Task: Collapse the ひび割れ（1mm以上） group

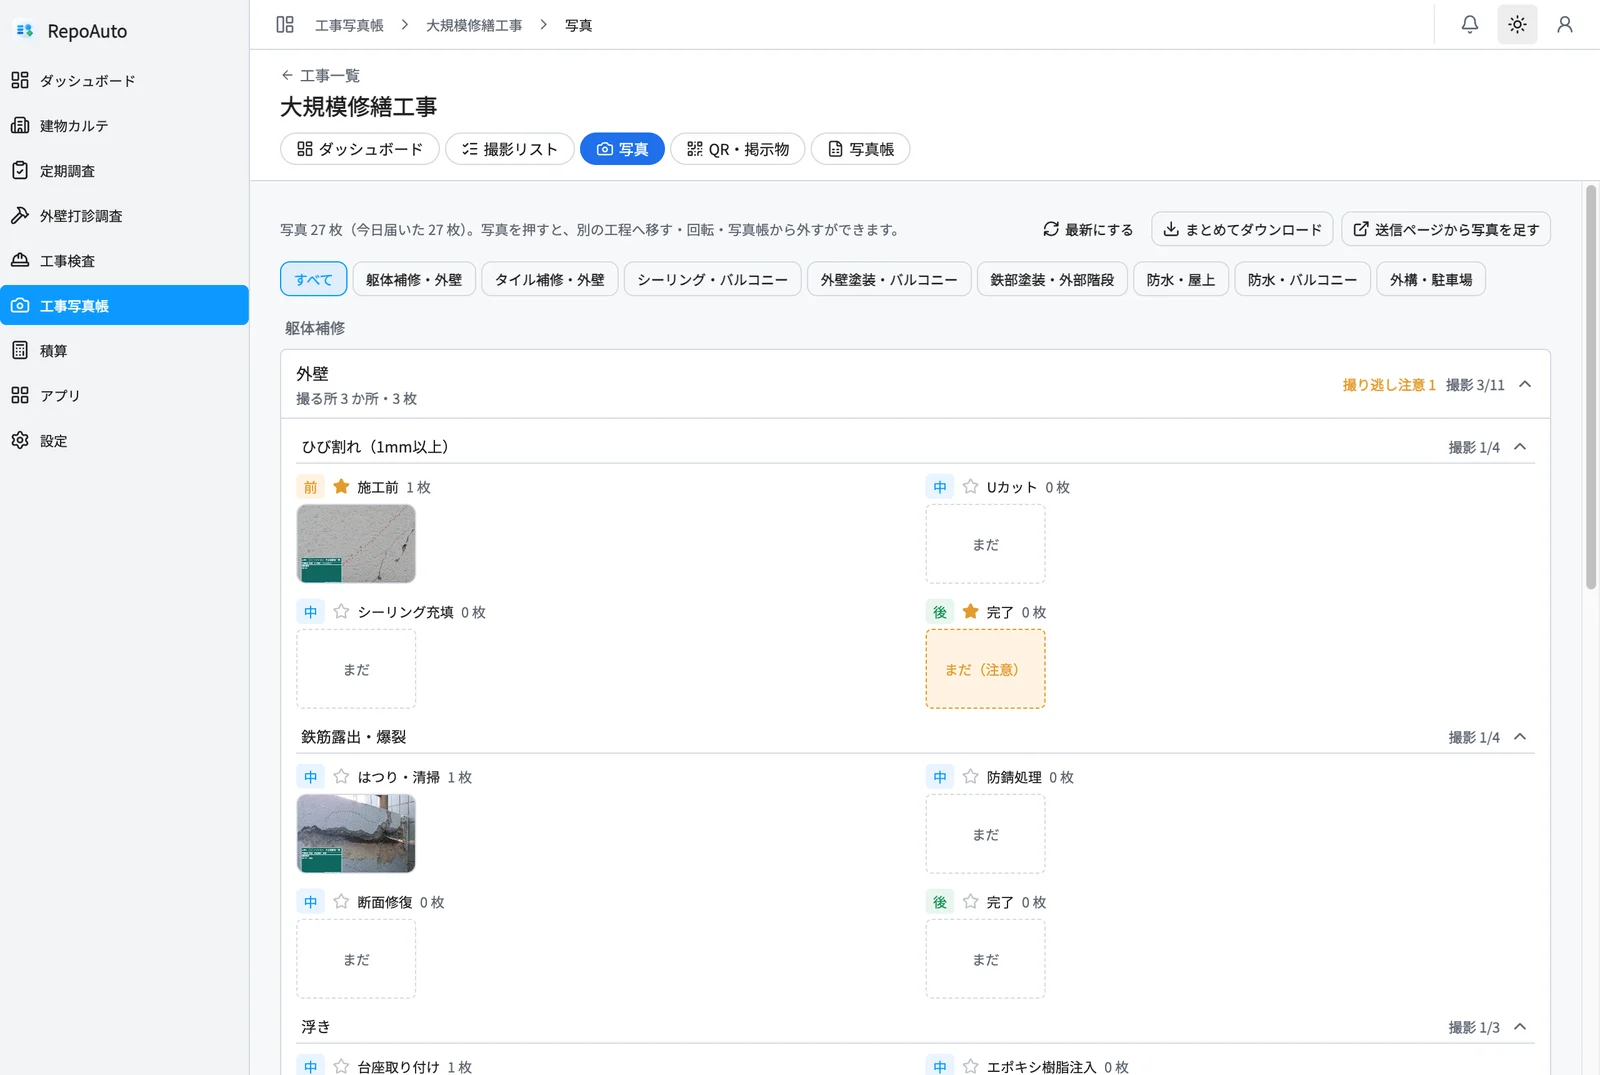Action: tap(1520, 447)
